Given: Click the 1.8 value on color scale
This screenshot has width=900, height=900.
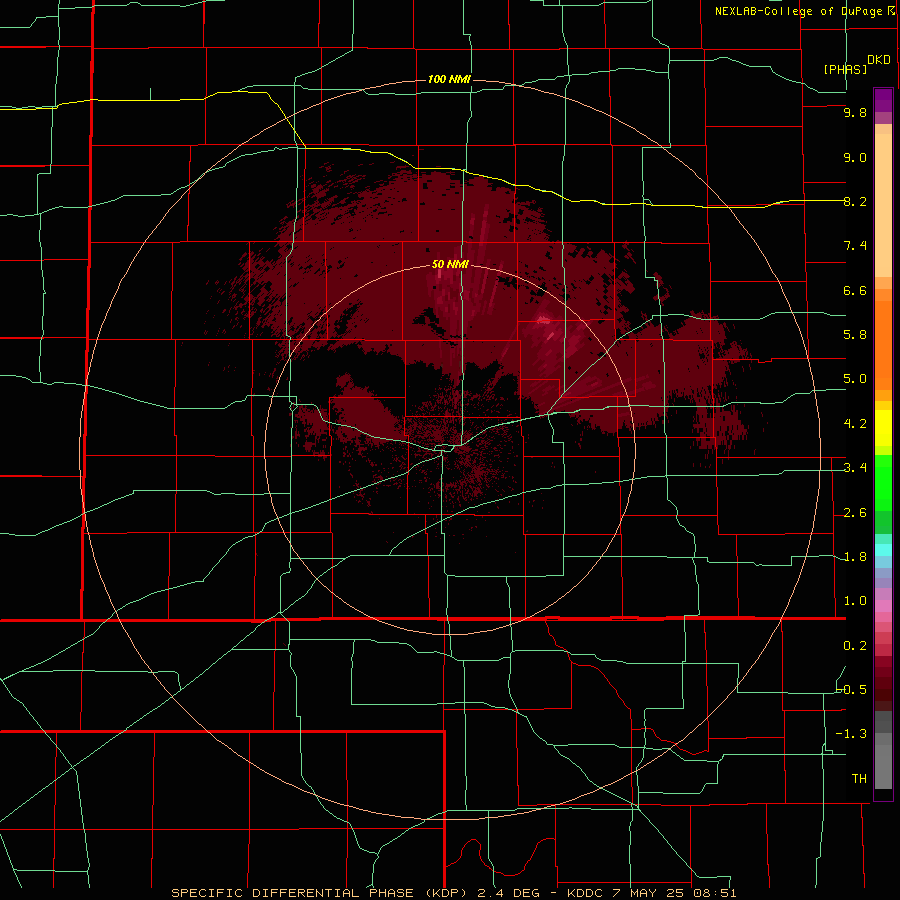Looking at the screenshot, I should pos(855,557).
